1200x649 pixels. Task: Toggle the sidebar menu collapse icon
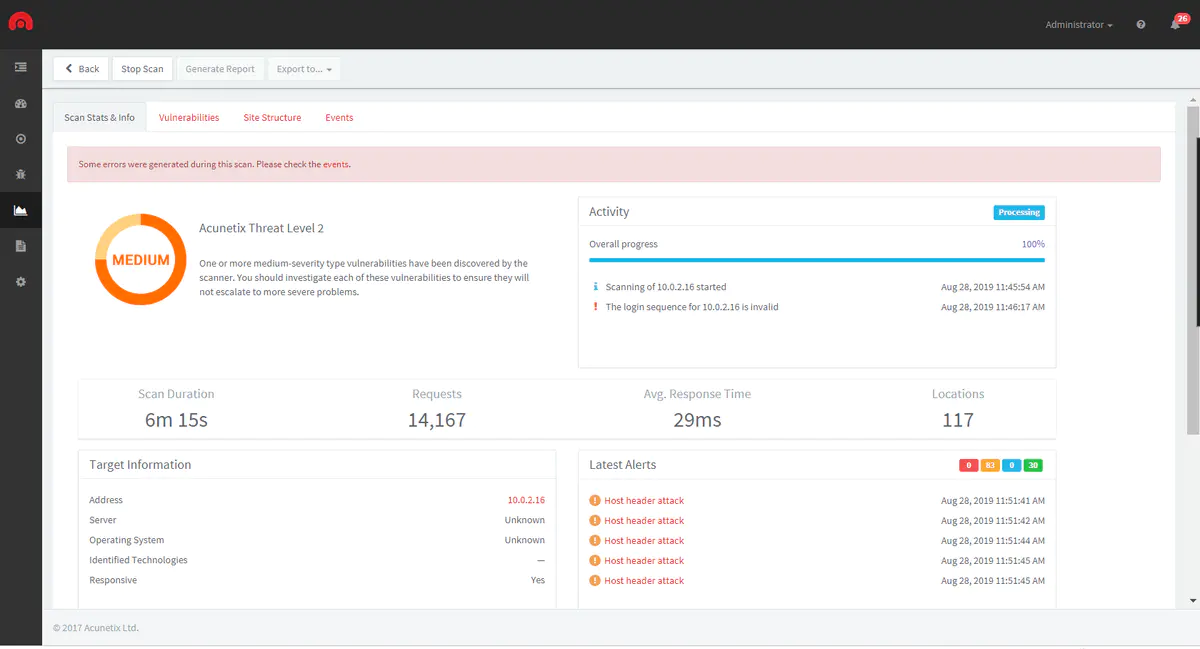(21, 67)
